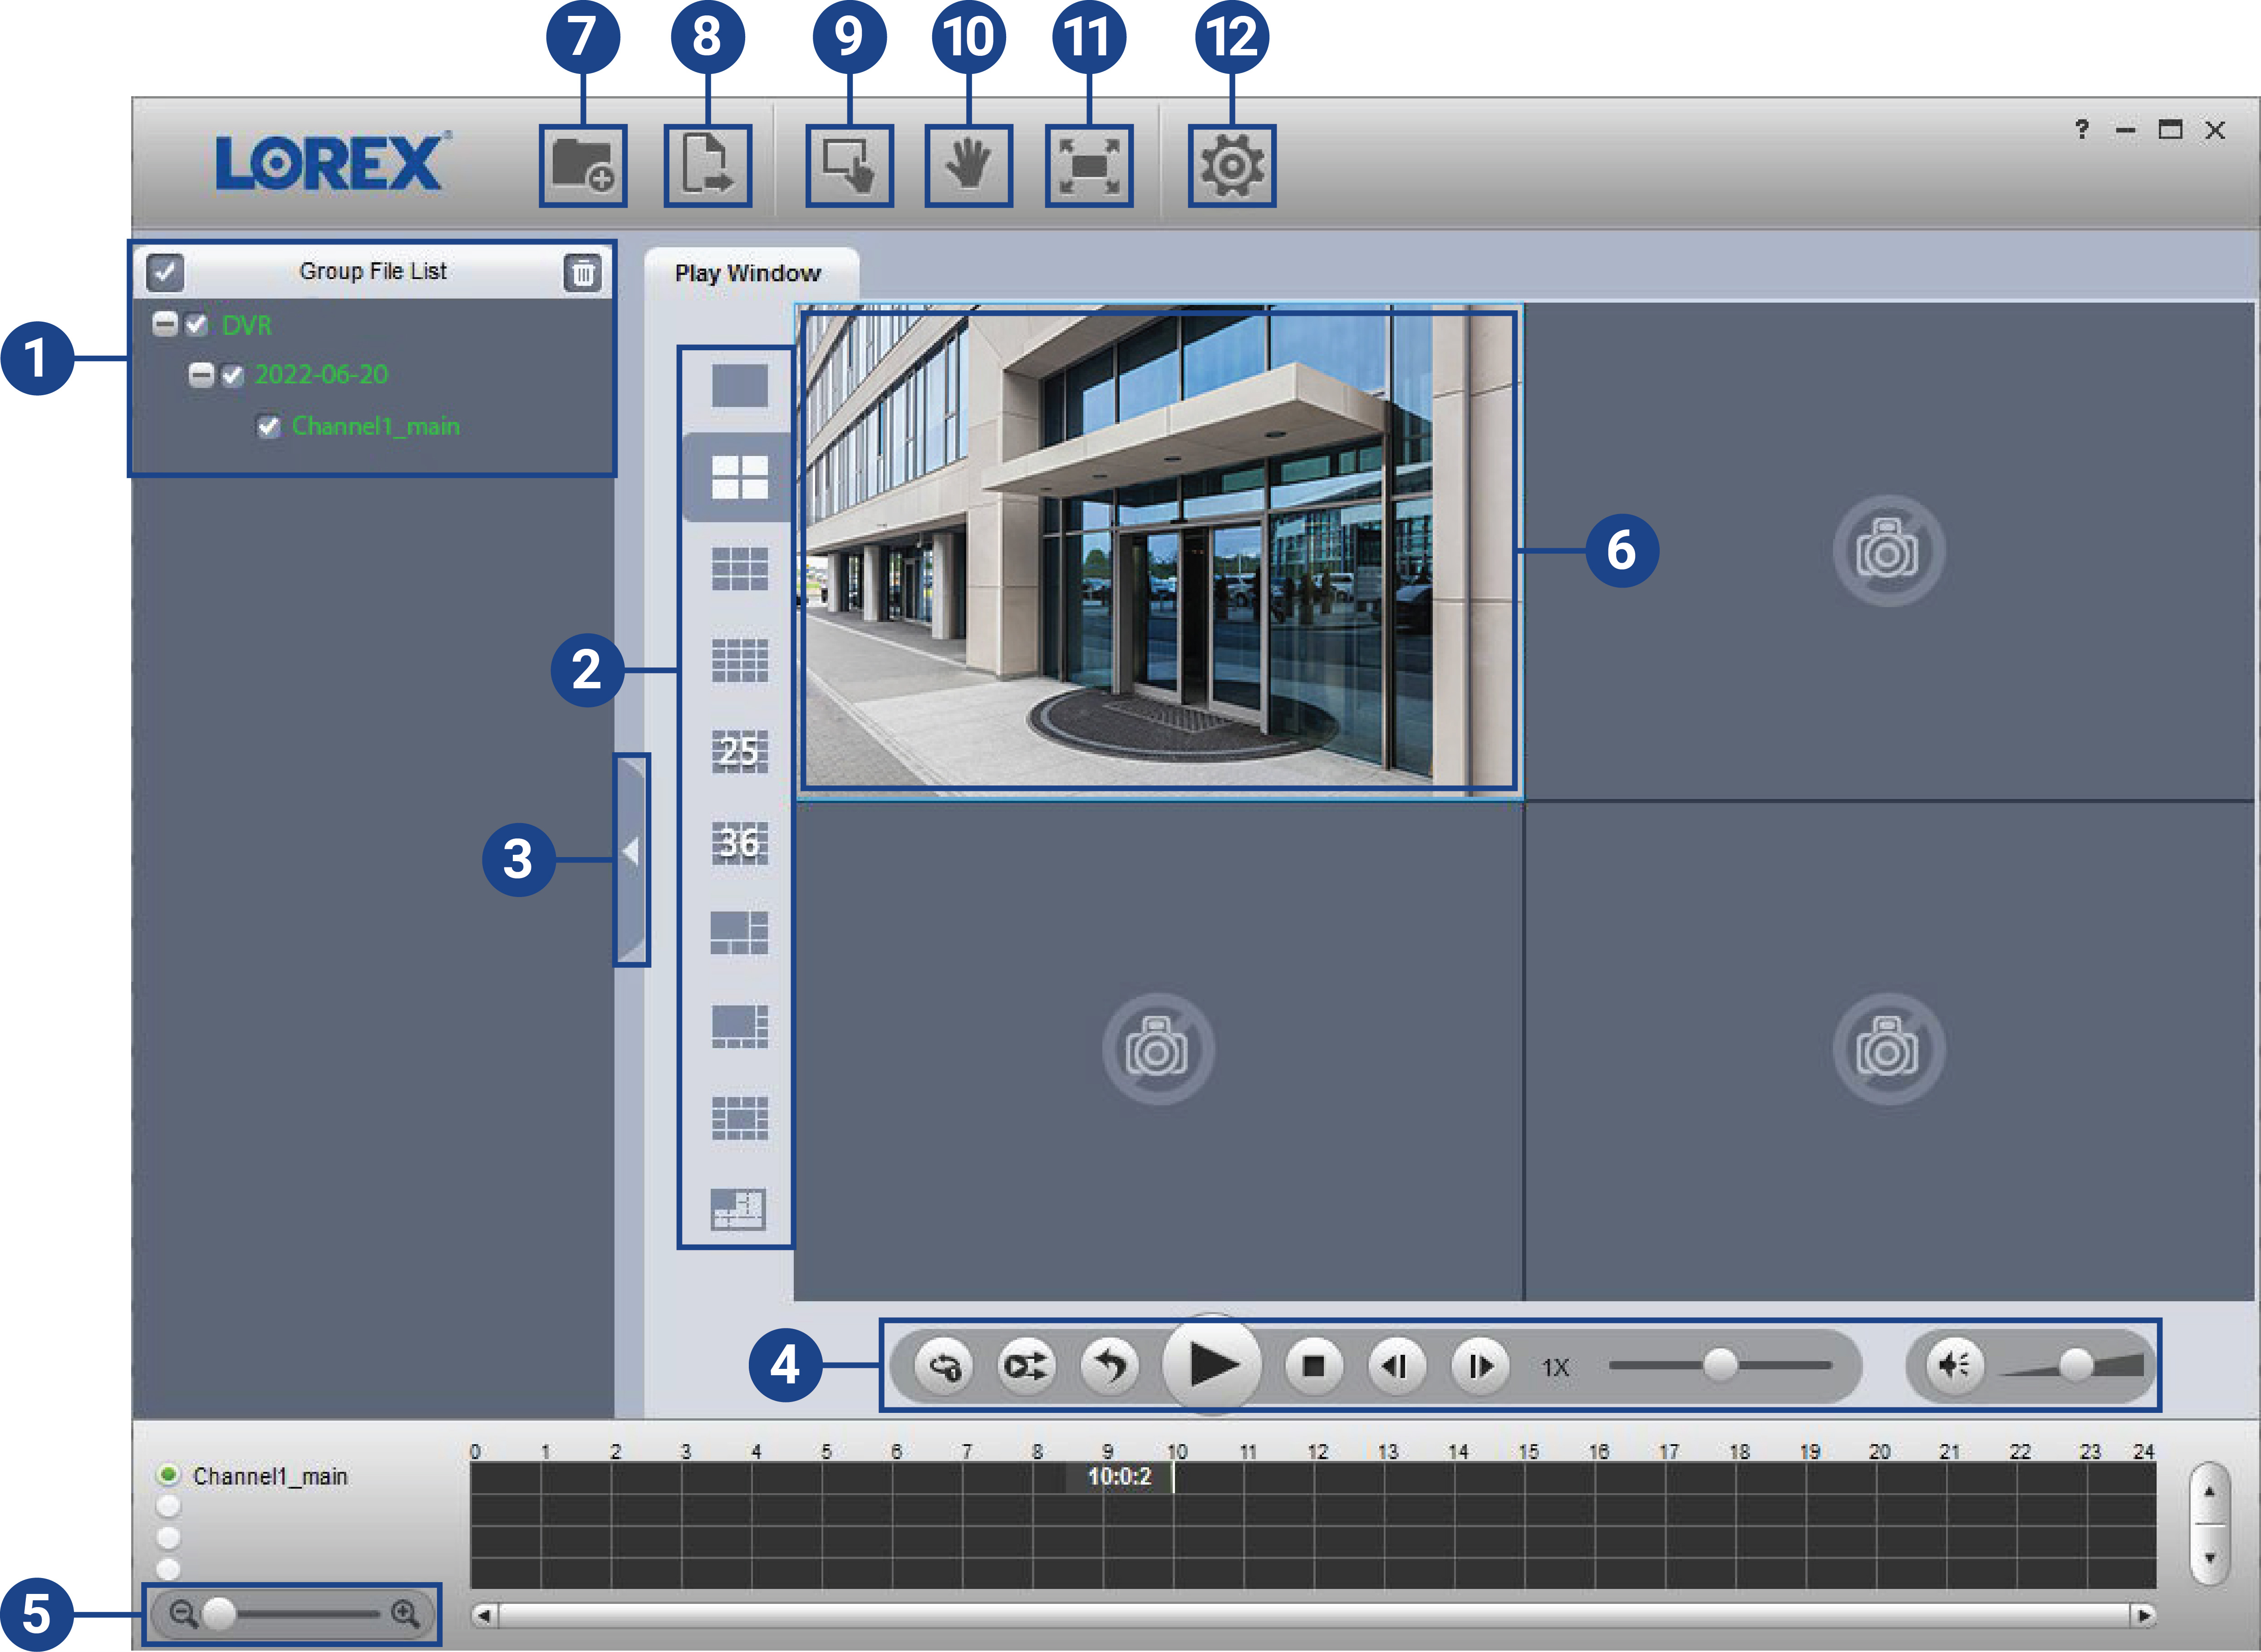Activate the screen select pointer tool
This screenshot has height=1652, width=2261.
pyautogui.click(x=849, y=165)
